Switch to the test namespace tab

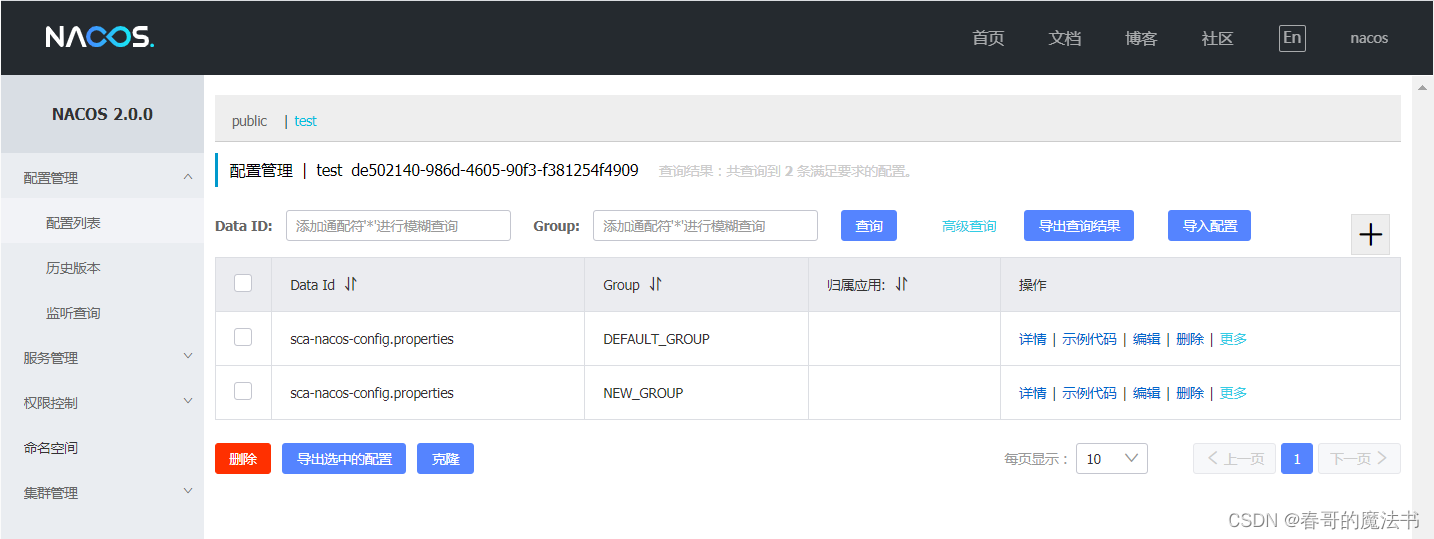coord(305,121)
